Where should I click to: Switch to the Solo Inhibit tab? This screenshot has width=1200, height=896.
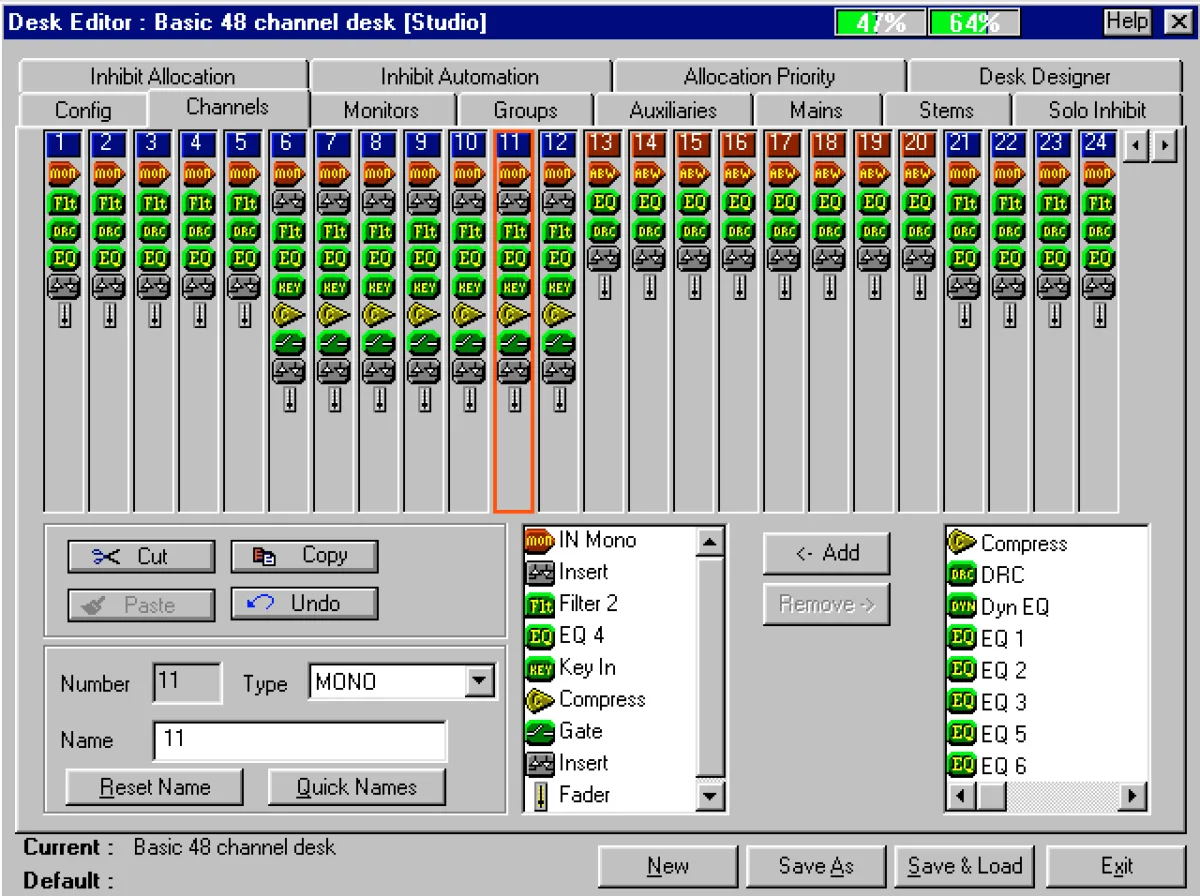pyautogui.click(x=1097, y=110)
